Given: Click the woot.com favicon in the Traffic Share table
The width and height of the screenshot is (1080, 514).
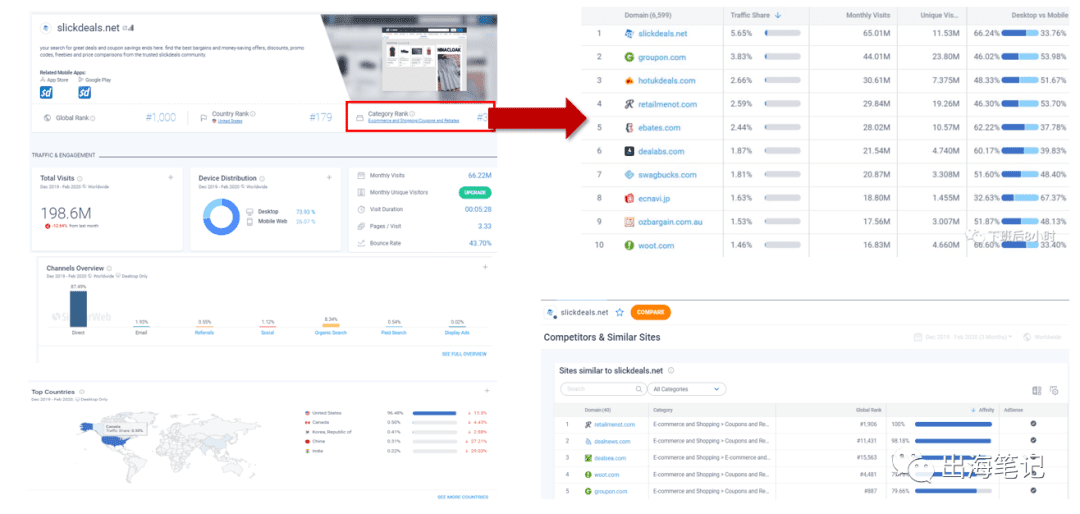Looking at the screenshot, I should [629, 245].
